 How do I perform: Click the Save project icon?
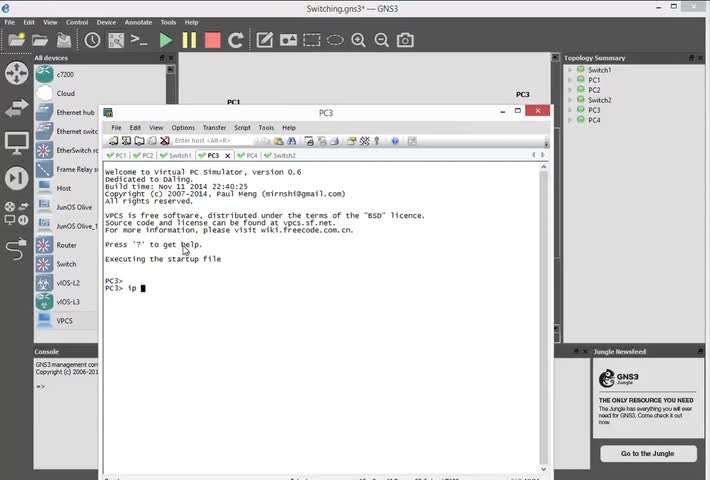point(64,40)
